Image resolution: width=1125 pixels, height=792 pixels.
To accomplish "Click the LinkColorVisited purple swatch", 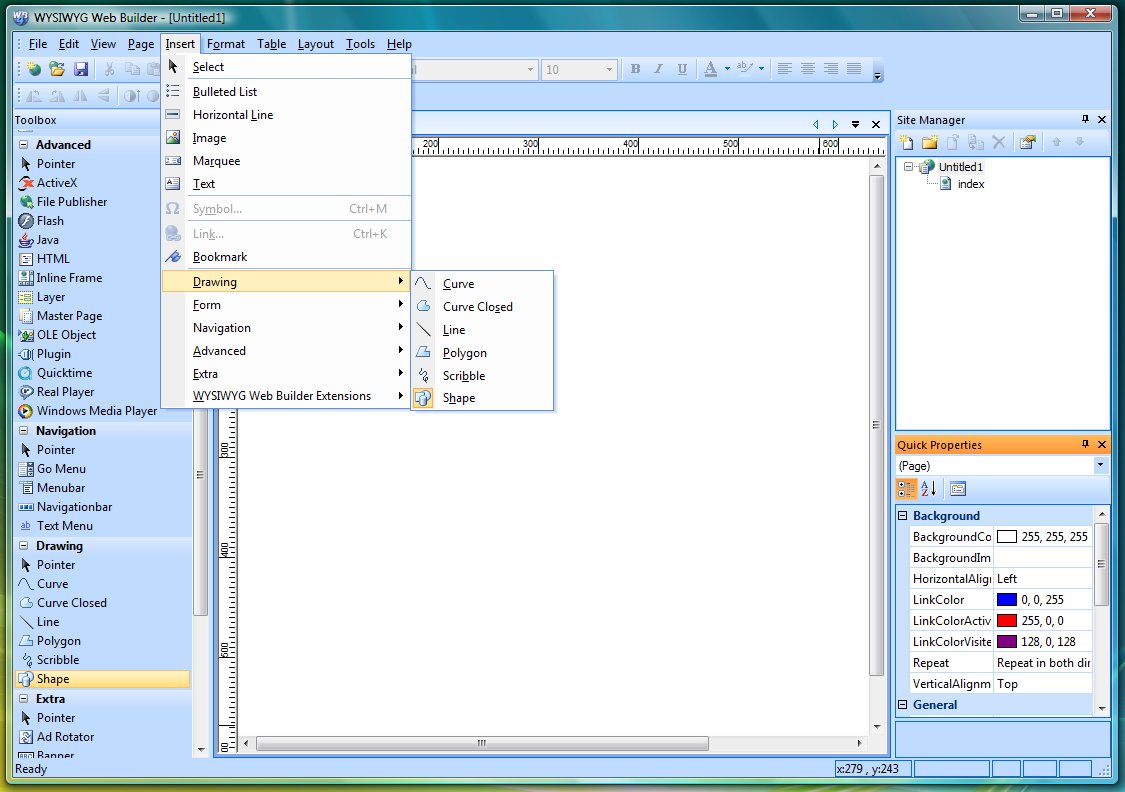I will tap(1007, 641).
